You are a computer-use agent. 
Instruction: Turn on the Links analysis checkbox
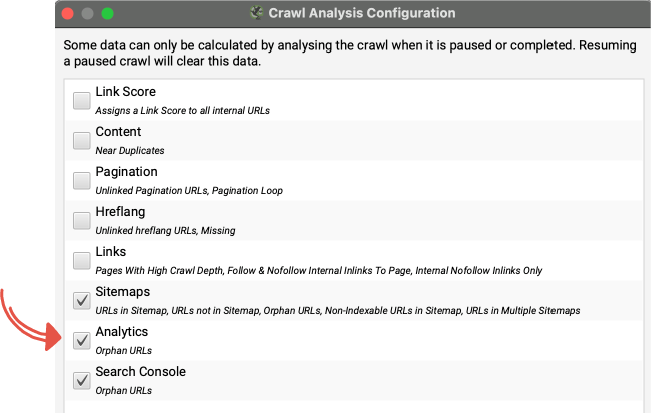(82, 260)
